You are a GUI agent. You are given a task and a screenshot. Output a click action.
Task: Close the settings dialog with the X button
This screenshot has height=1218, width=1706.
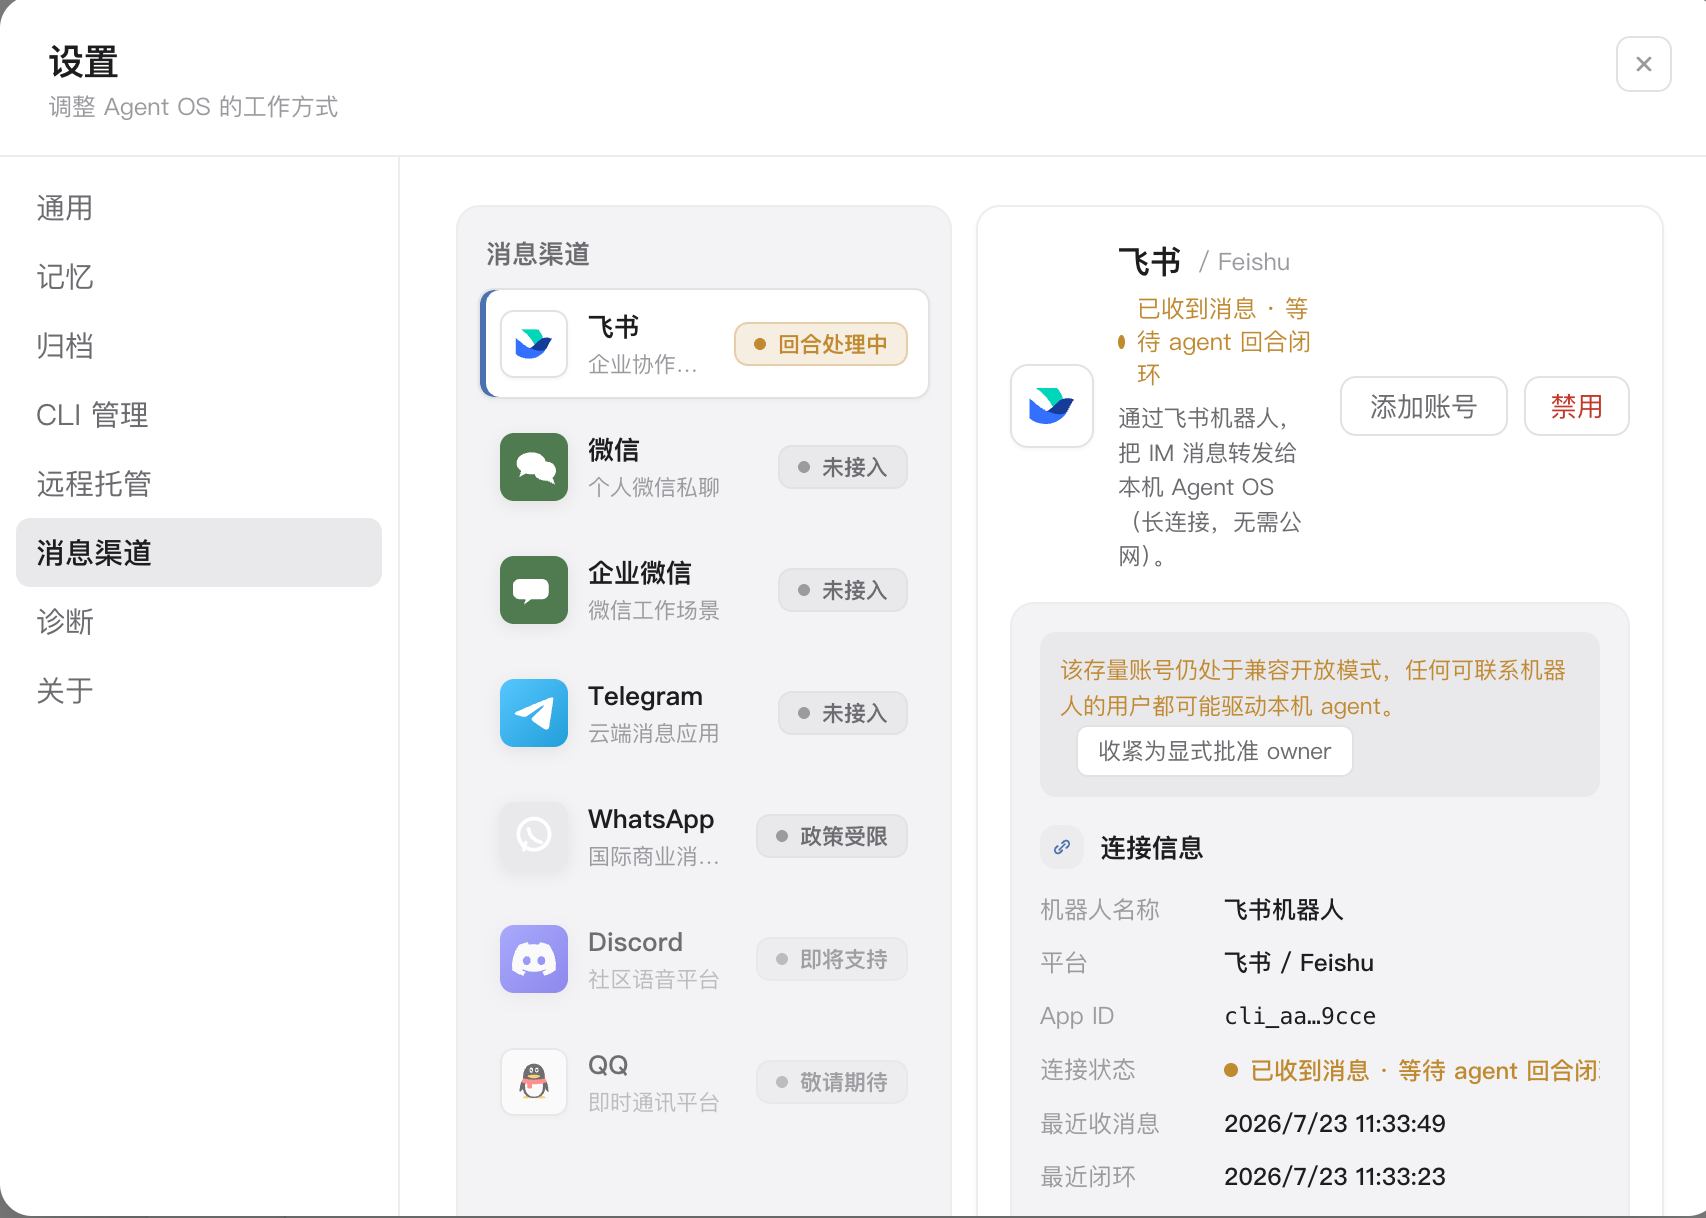tap(1644, 64)
